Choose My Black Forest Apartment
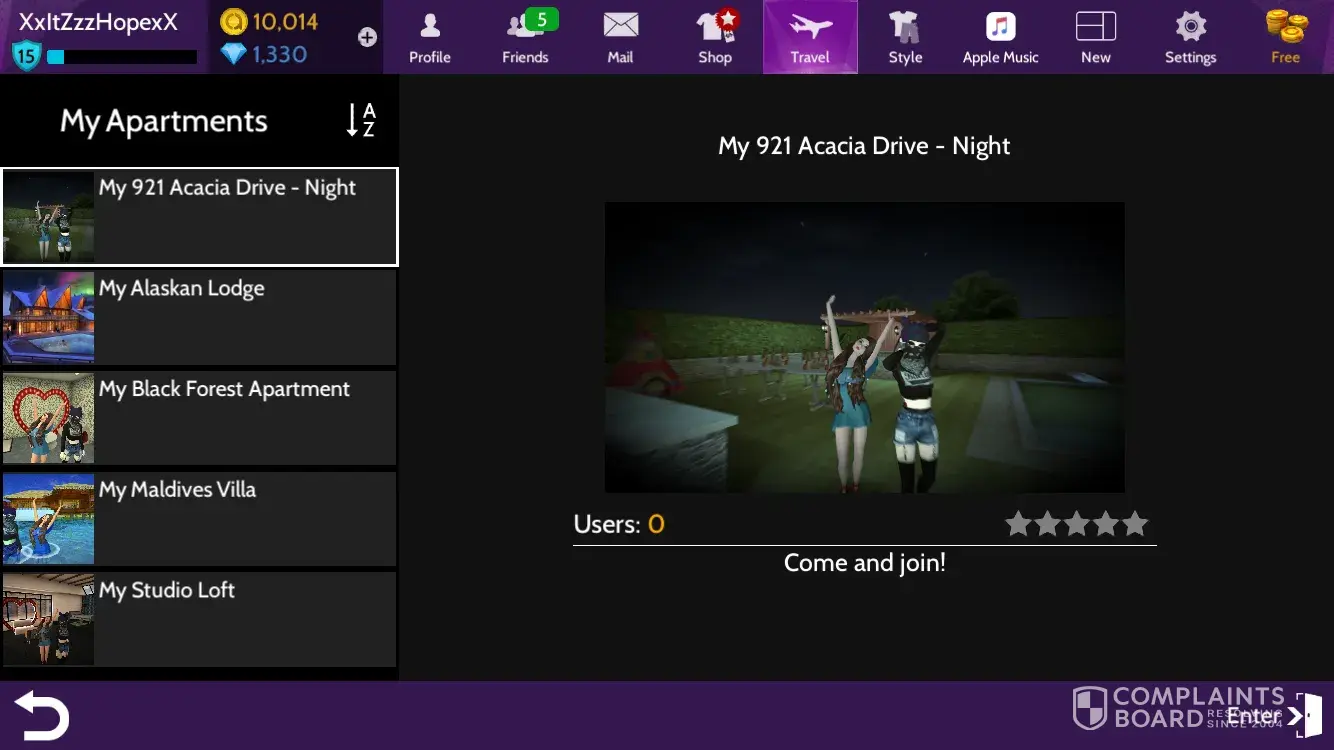This screenshot has height=750, width=1334. click(199, 418)
